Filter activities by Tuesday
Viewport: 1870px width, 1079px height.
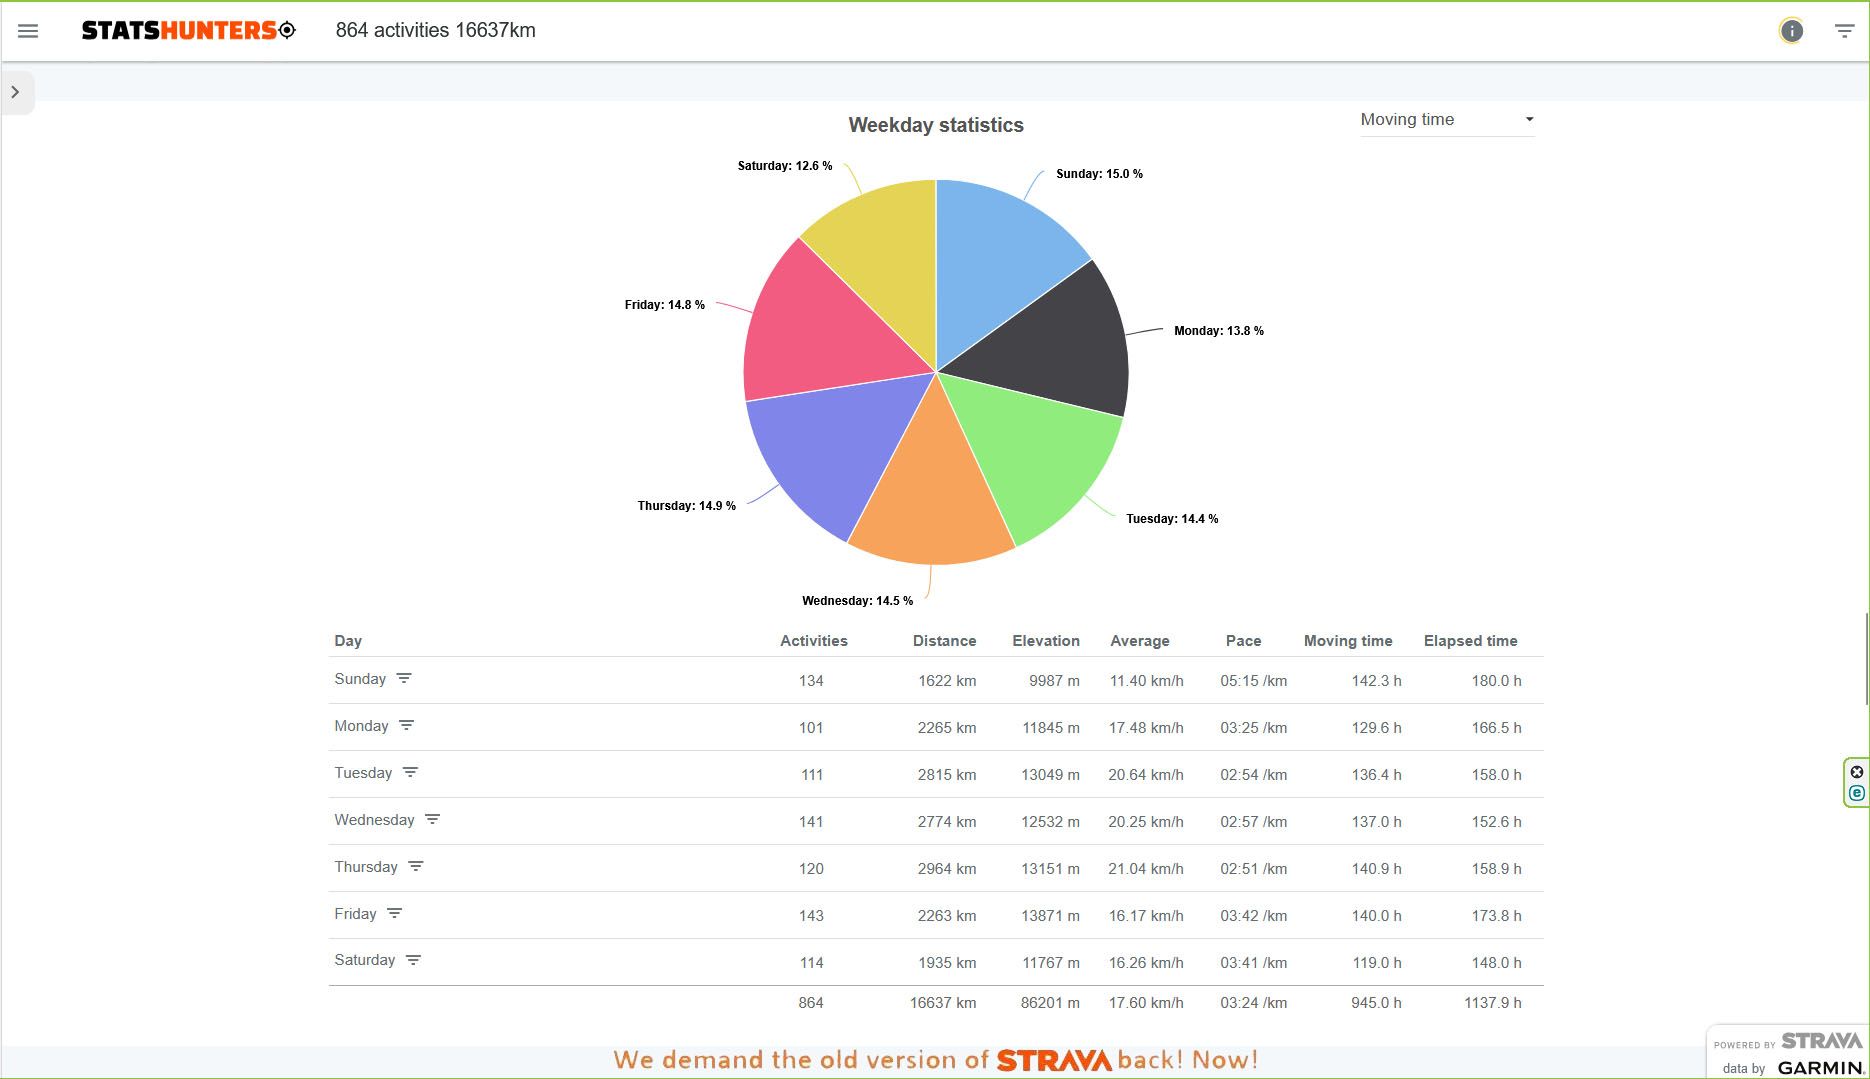410,773
